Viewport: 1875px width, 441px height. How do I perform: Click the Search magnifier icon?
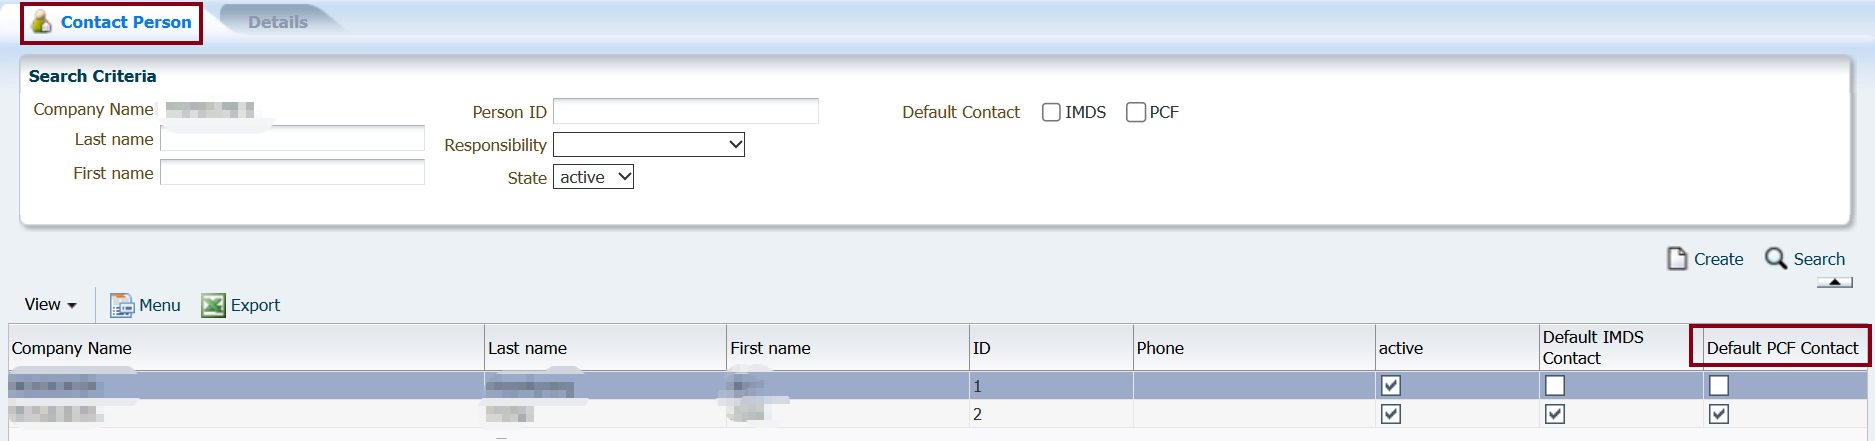point(1776,259)
